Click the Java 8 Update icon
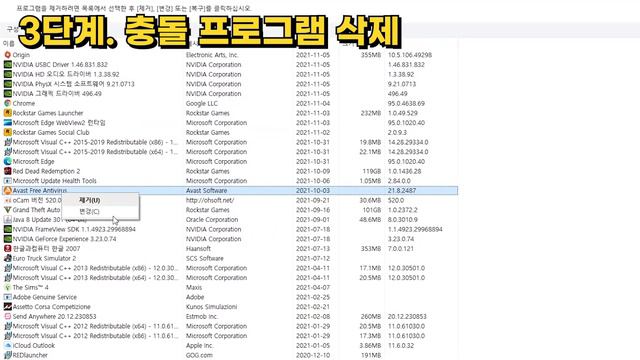The height and width of the screenshot is (360, 640). (7, 220)
